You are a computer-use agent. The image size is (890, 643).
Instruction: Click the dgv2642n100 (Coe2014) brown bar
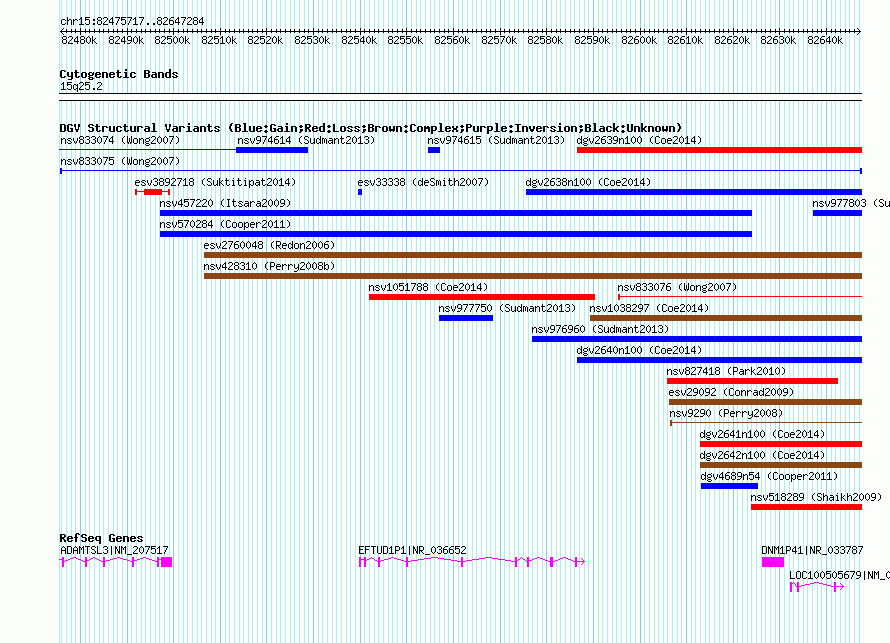(781, 465)
